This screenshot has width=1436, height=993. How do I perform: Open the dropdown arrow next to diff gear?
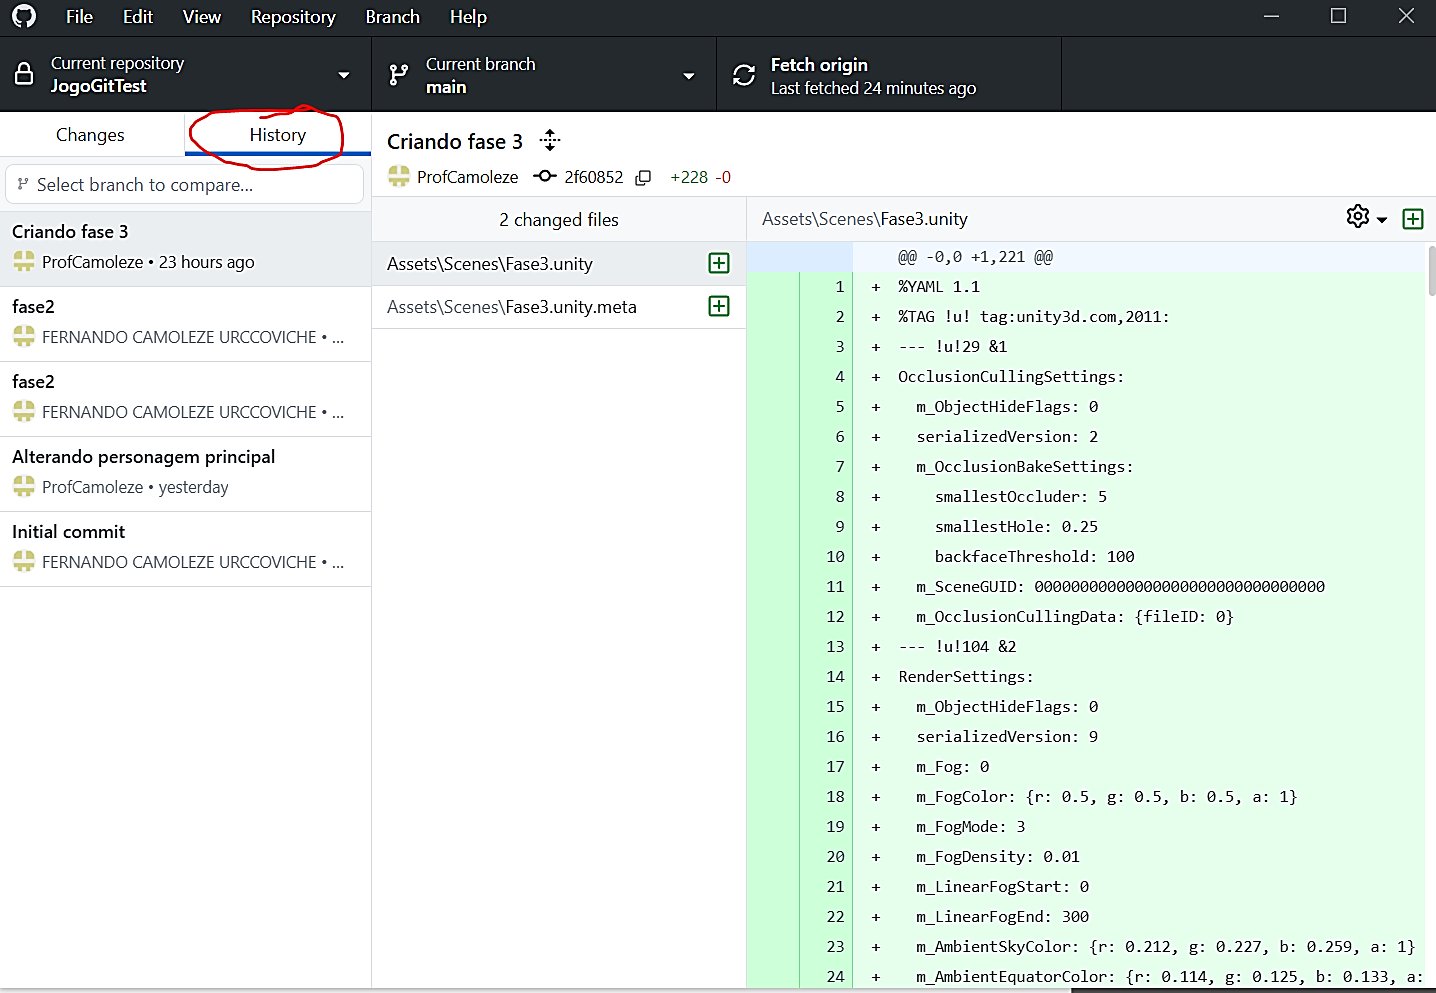point(1382,220)
